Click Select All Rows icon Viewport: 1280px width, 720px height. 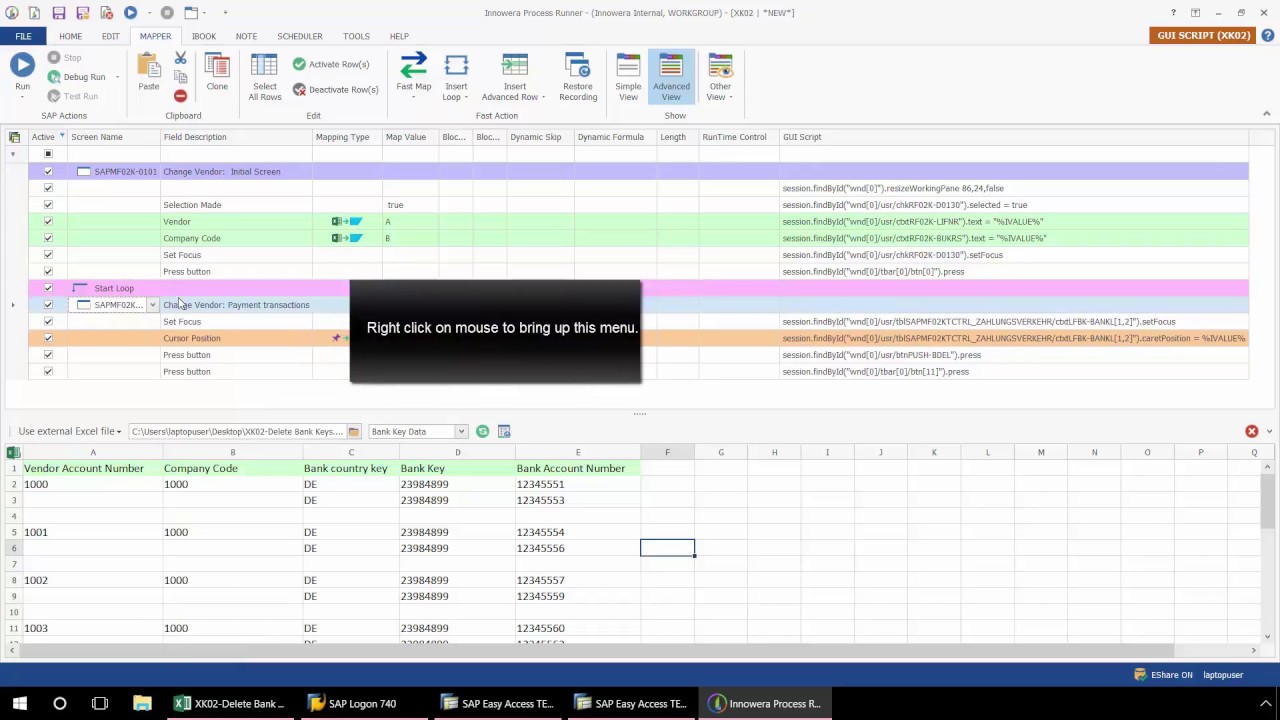(x=264, y=66)
